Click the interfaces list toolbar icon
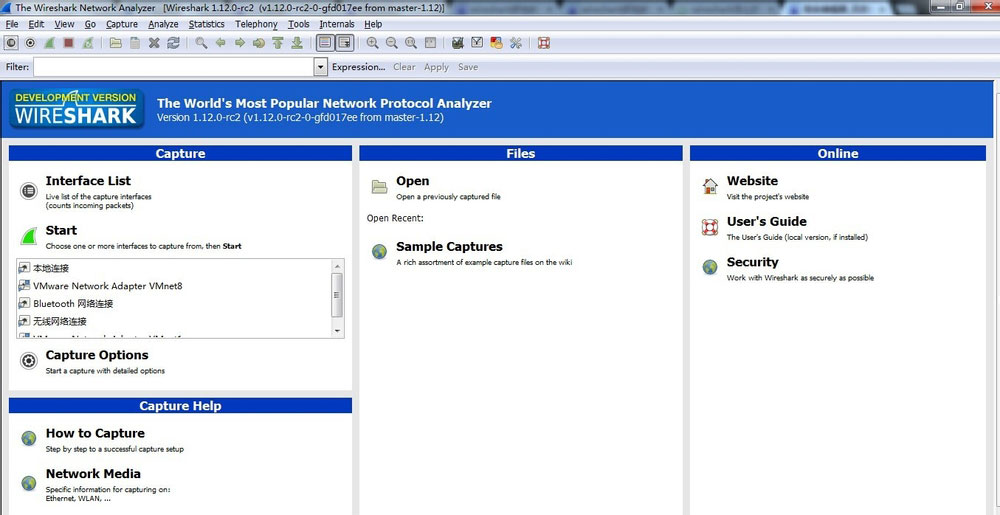 coord(11,43)
